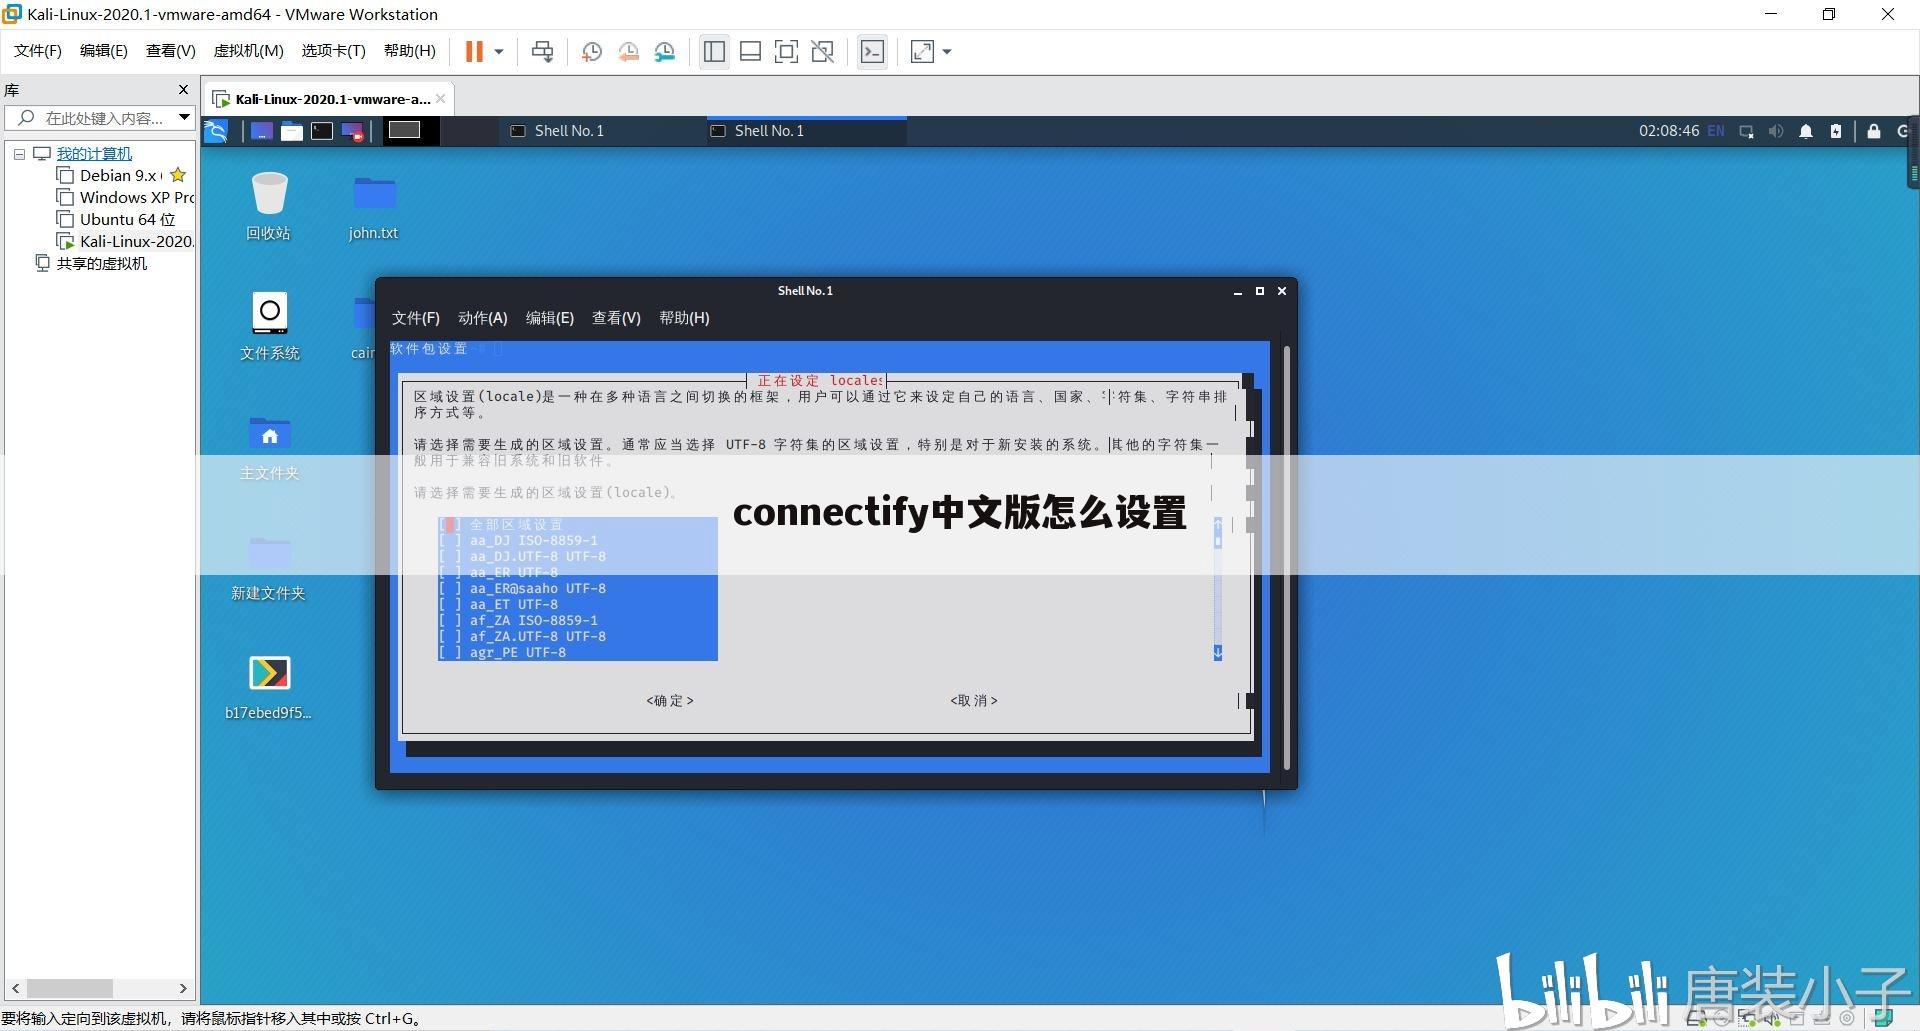Click the library panel horizontal scrollbar thumb

tap(69, 988)
